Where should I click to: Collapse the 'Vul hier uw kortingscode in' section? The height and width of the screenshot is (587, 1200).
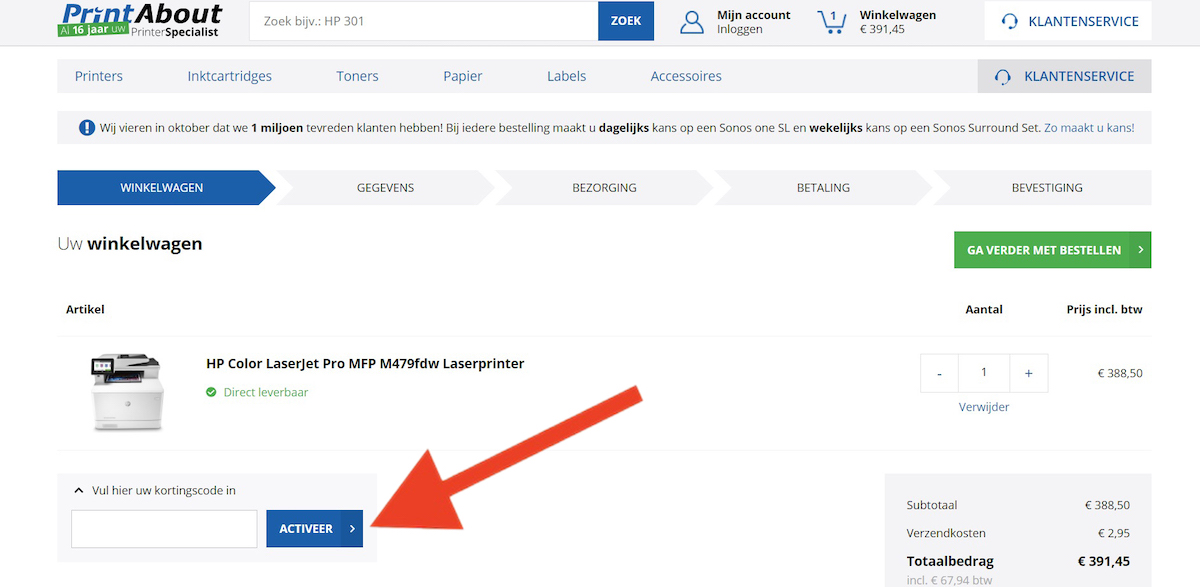[155, 490]
